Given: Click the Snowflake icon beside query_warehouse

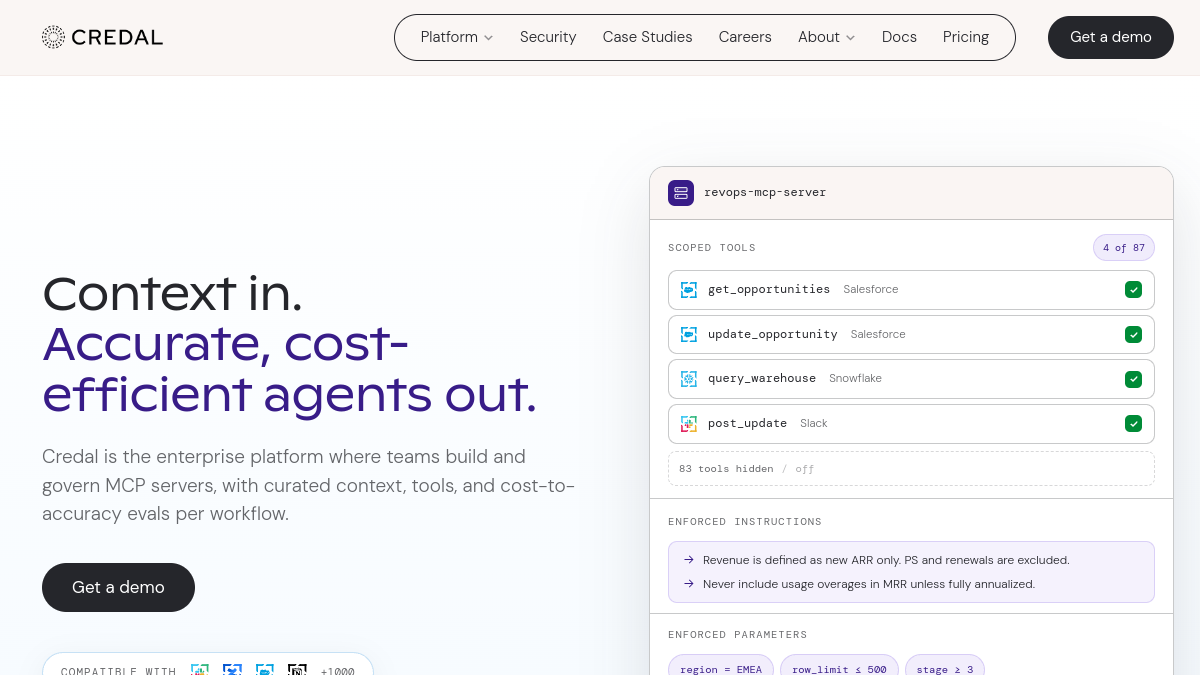Looking at the screenshot, I should (x=689, y=379).
